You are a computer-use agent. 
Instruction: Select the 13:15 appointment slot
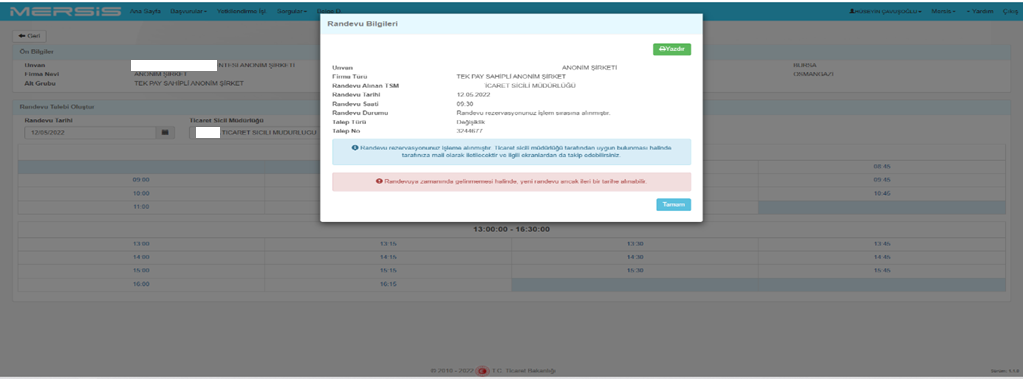pos(388,244)
